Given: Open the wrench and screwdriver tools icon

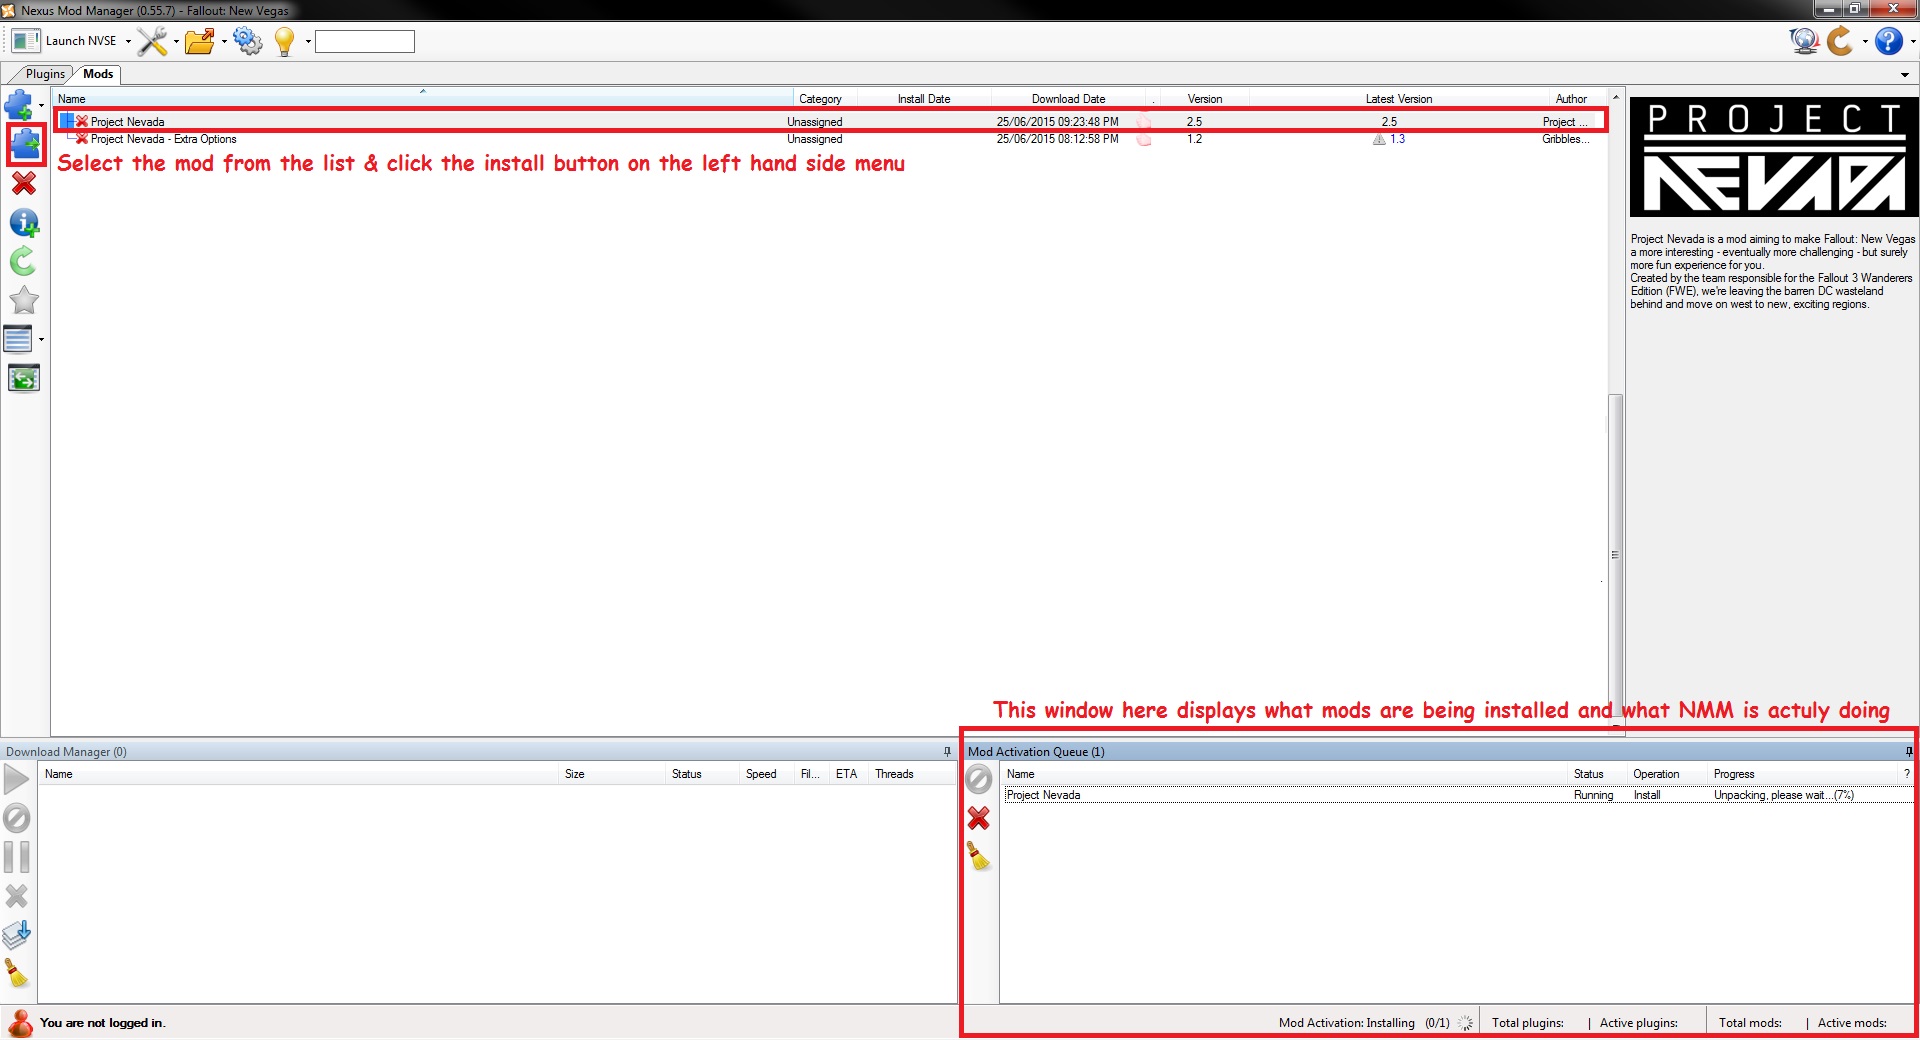Looking at the screenshot, I should point(153,41).
